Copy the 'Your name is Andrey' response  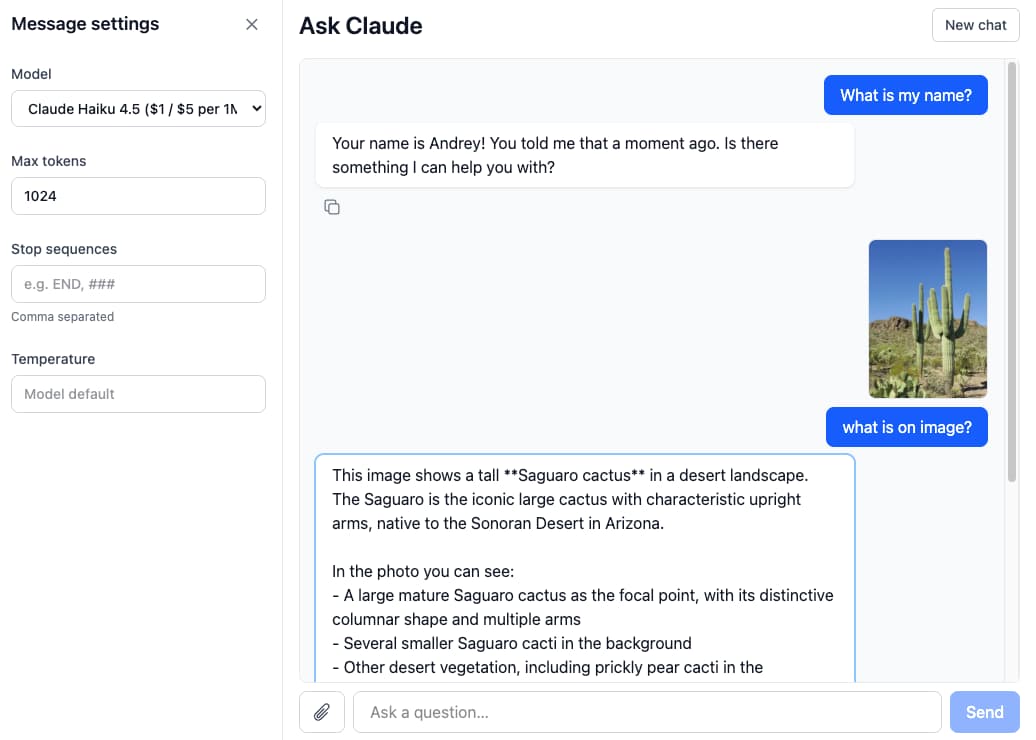(332, 207)
